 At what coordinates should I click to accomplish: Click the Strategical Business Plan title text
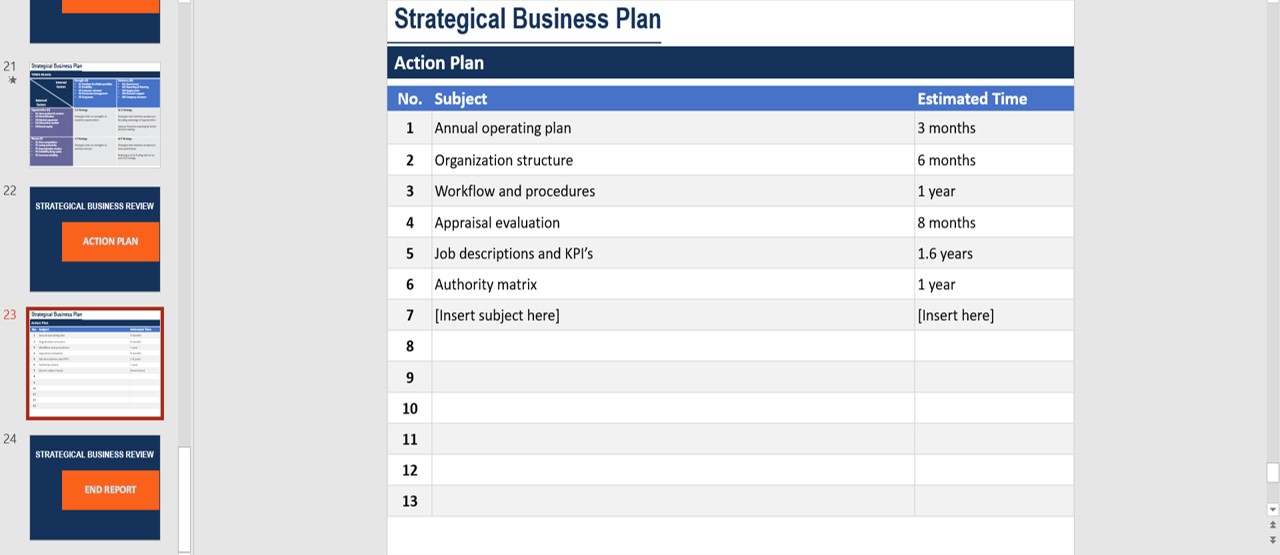point(527,19)
